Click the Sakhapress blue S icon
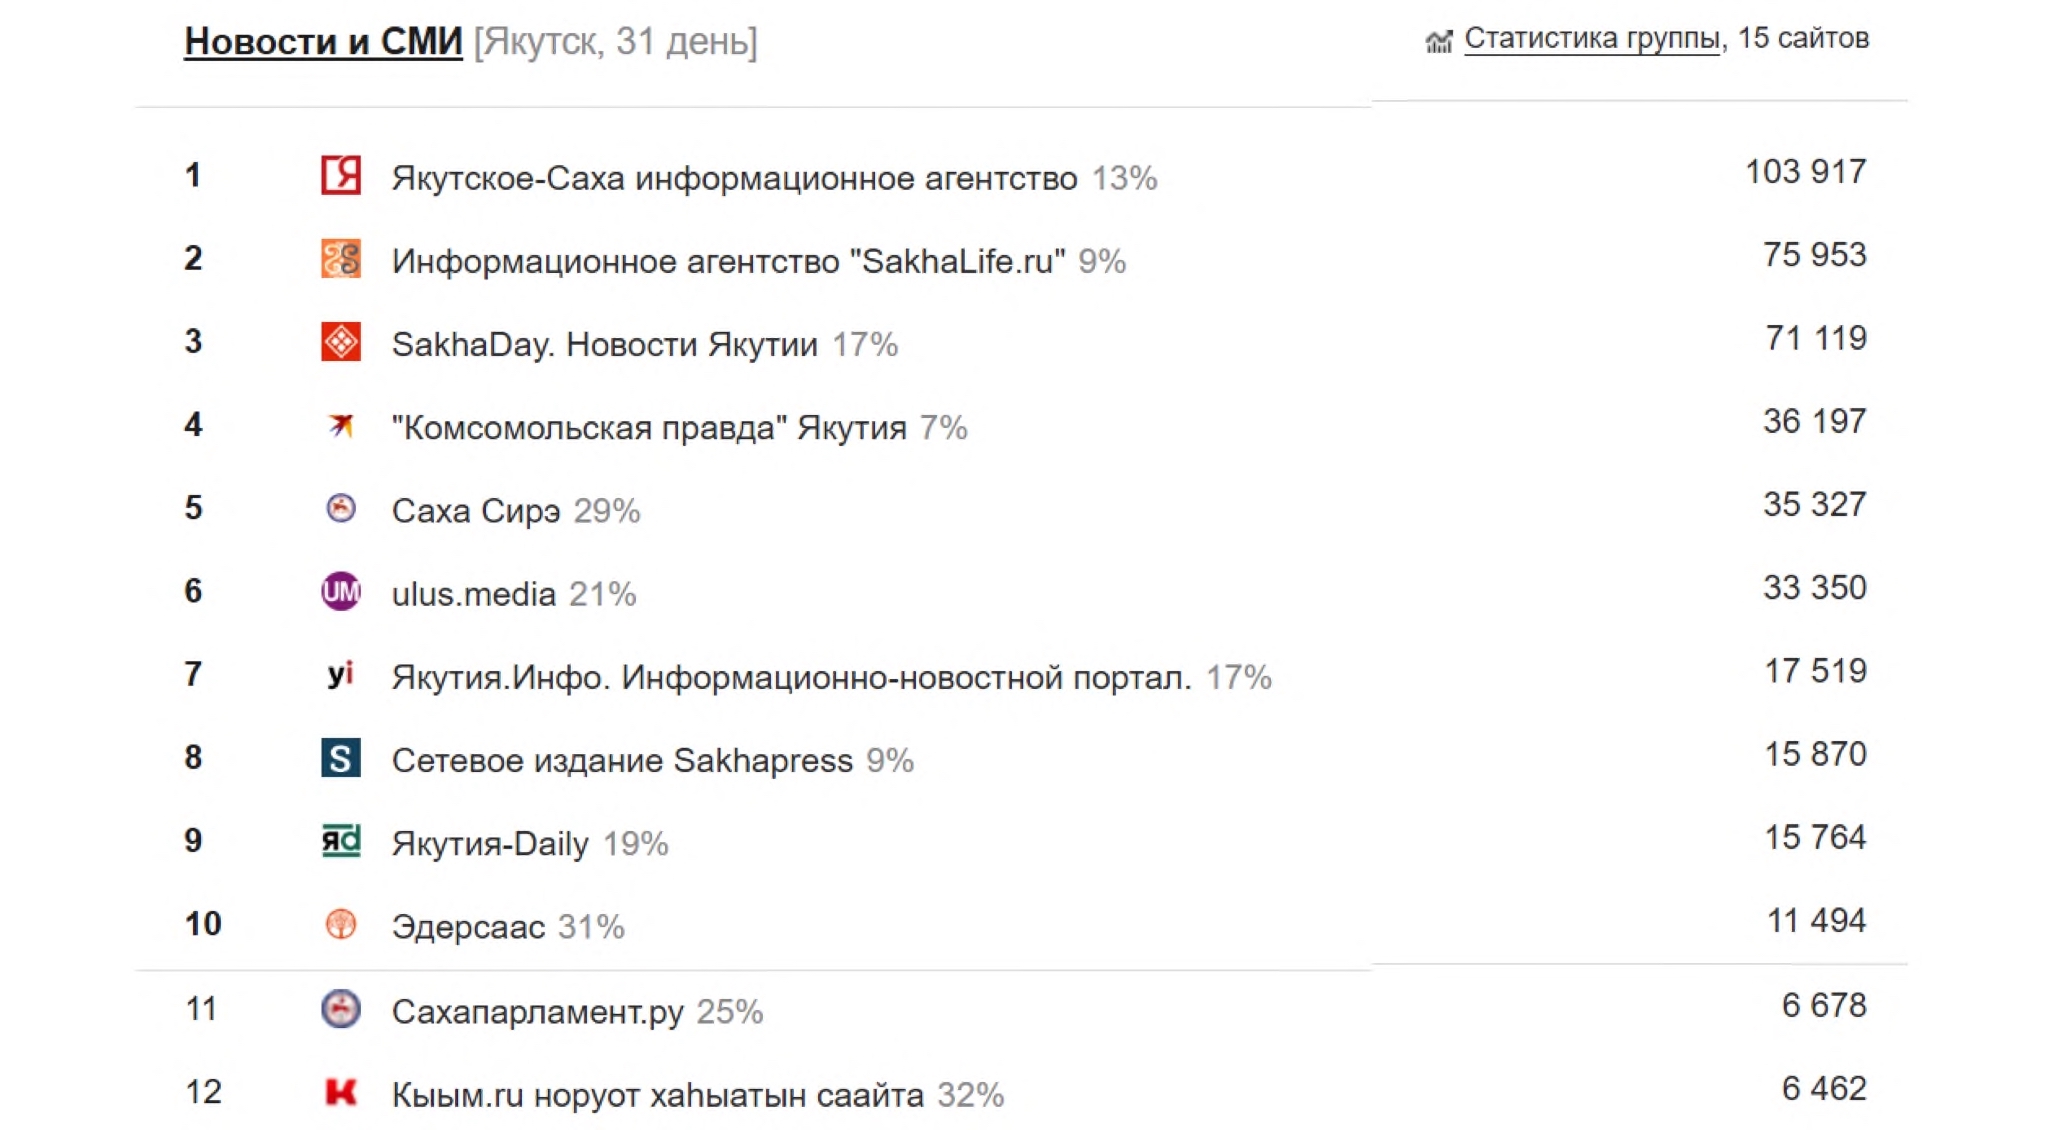The width and height of the screenshot is (2051, 1130). tap(341, 758)
